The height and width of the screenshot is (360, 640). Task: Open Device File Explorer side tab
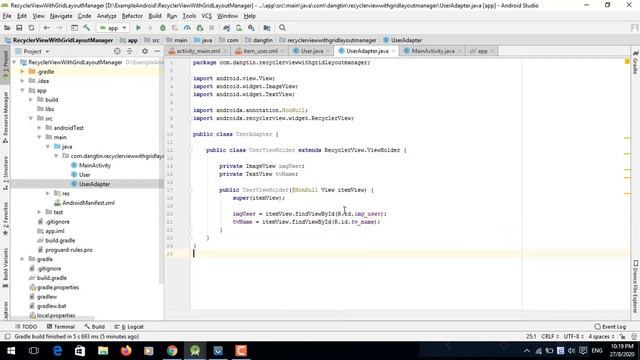tap(636, 287)
